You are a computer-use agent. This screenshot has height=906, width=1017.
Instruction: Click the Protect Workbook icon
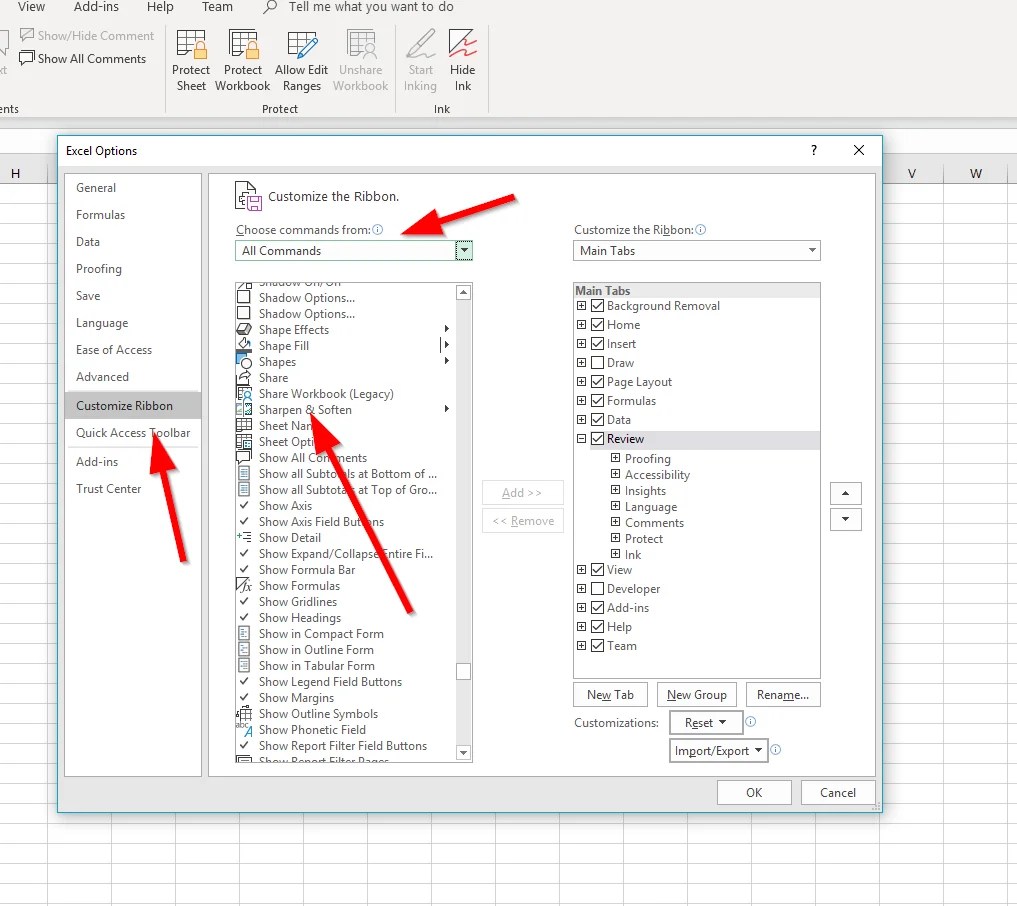pyautogui.click(x=242, y=60)
